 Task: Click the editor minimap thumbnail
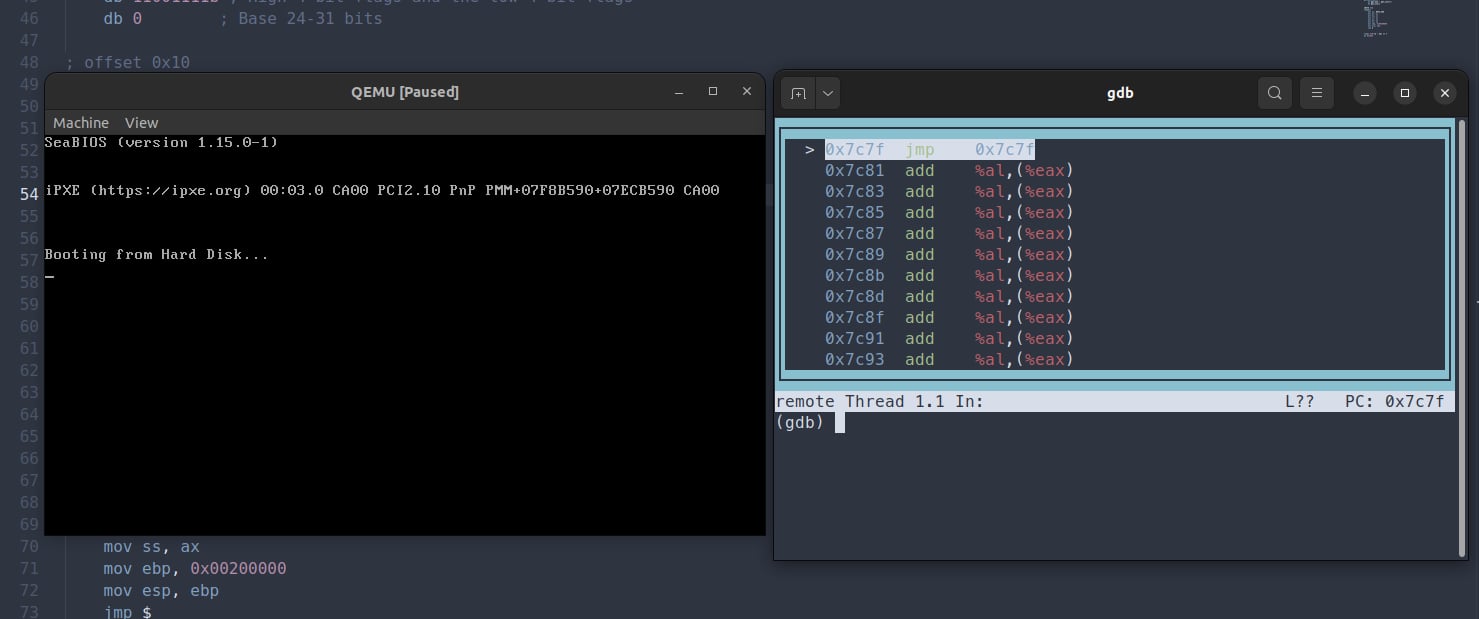click(1377, 17)
